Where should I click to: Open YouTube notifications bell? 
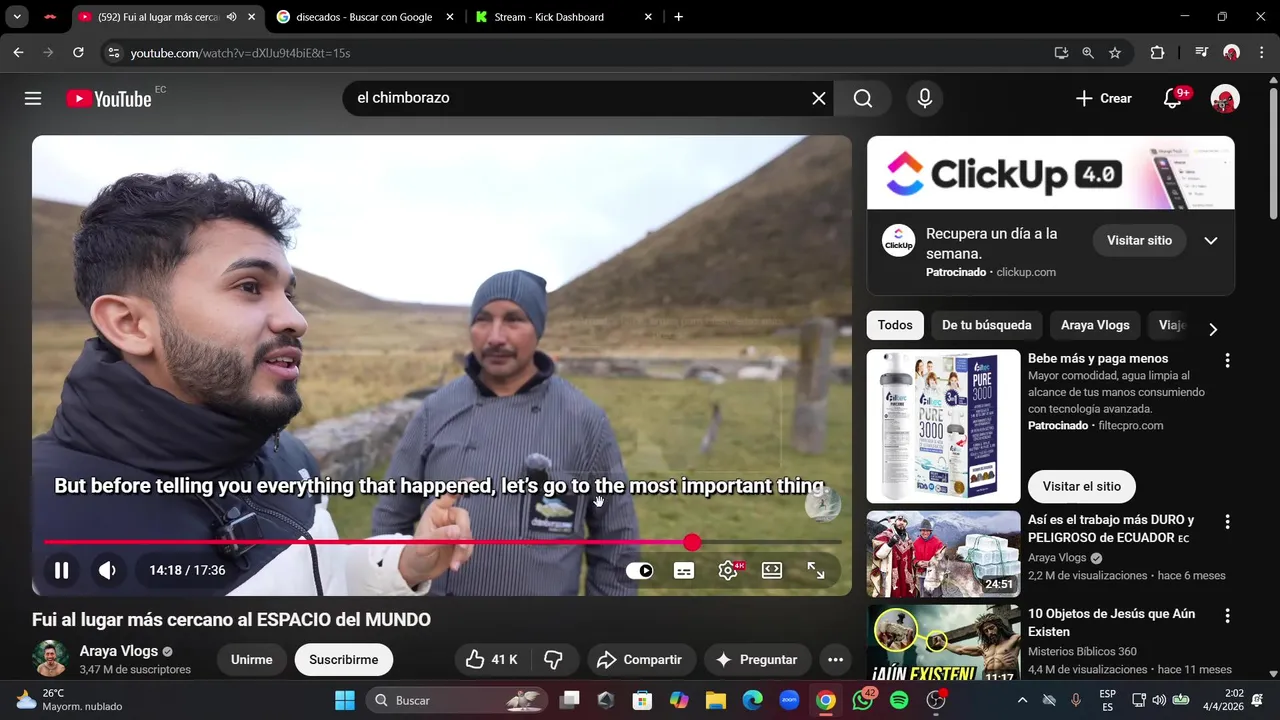1173,98
